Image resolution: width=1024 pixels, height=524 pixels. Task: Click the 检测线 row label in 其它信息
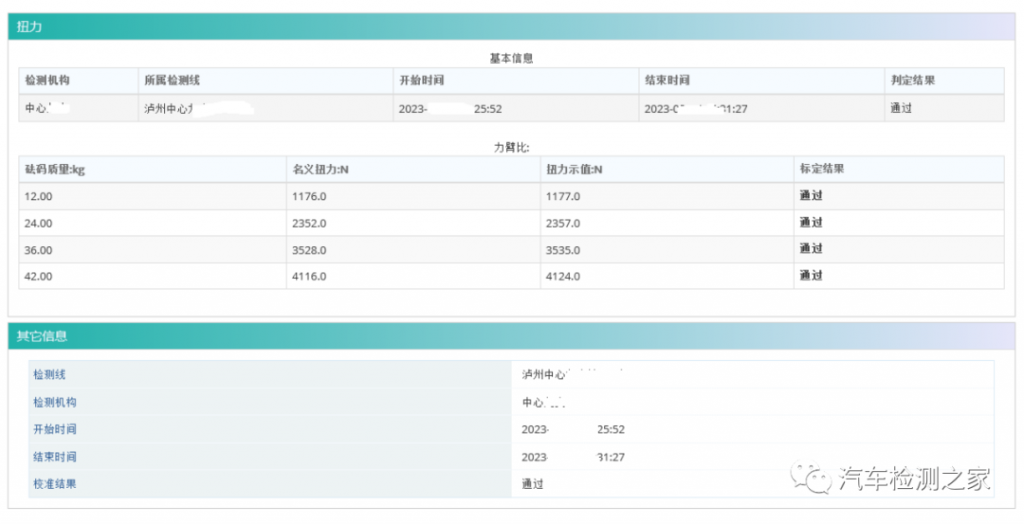coord(49,374)
